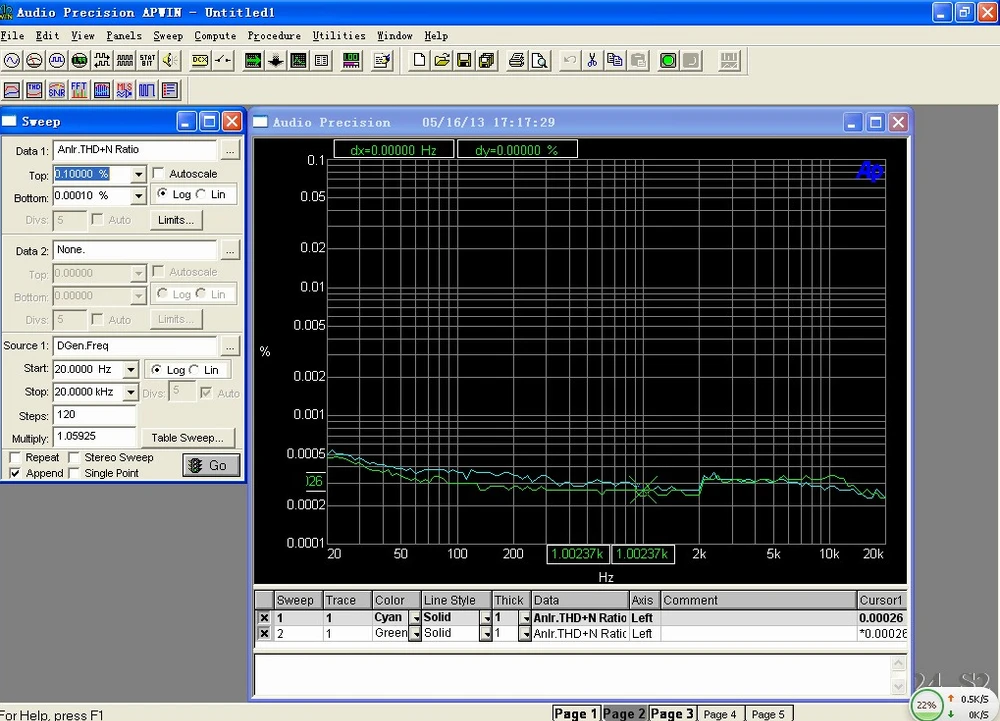The image size is (1000, 721).
Task: Open the Green color dropdown for sweep 2
Action: click(415, 634)
